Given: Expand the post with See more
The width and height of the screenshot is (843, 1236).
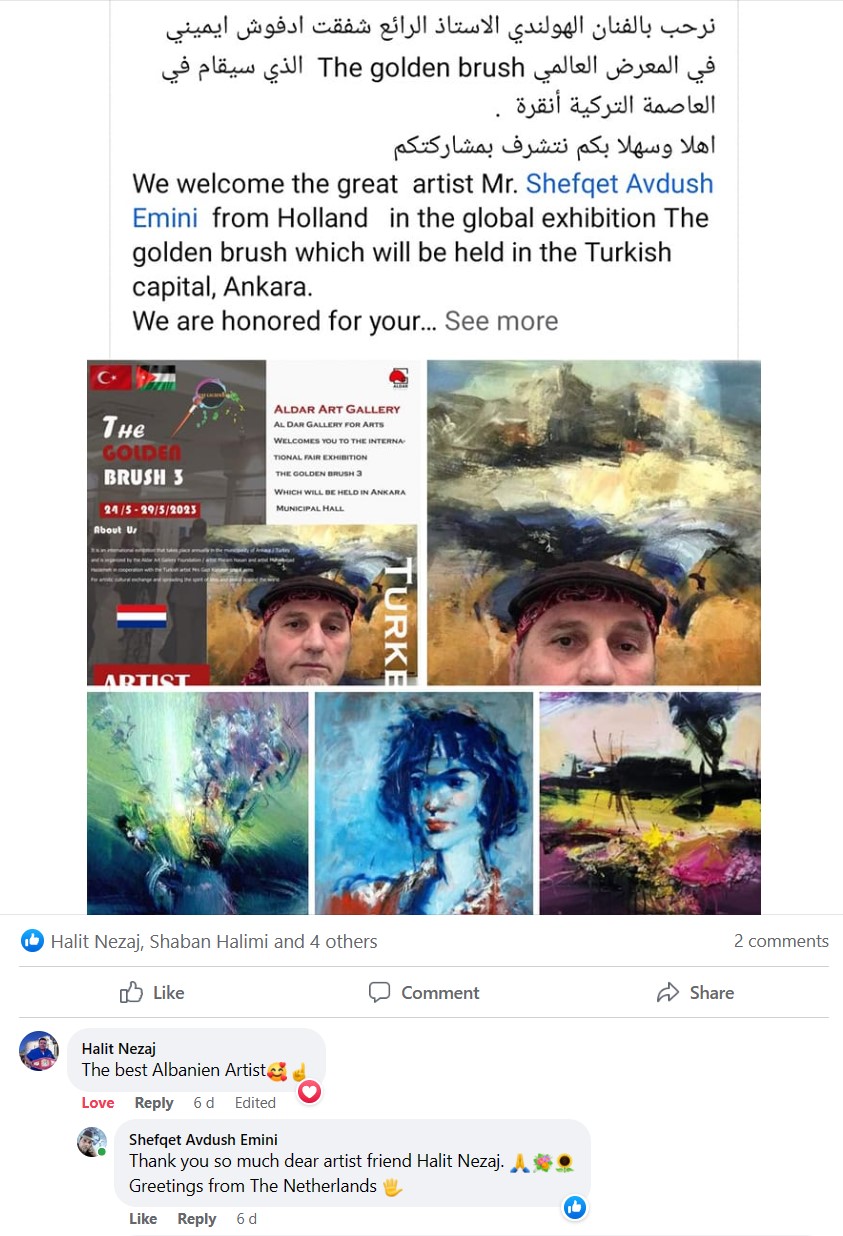Looking at the screenshot, I should pyautogui.click(x=501, y=321).
